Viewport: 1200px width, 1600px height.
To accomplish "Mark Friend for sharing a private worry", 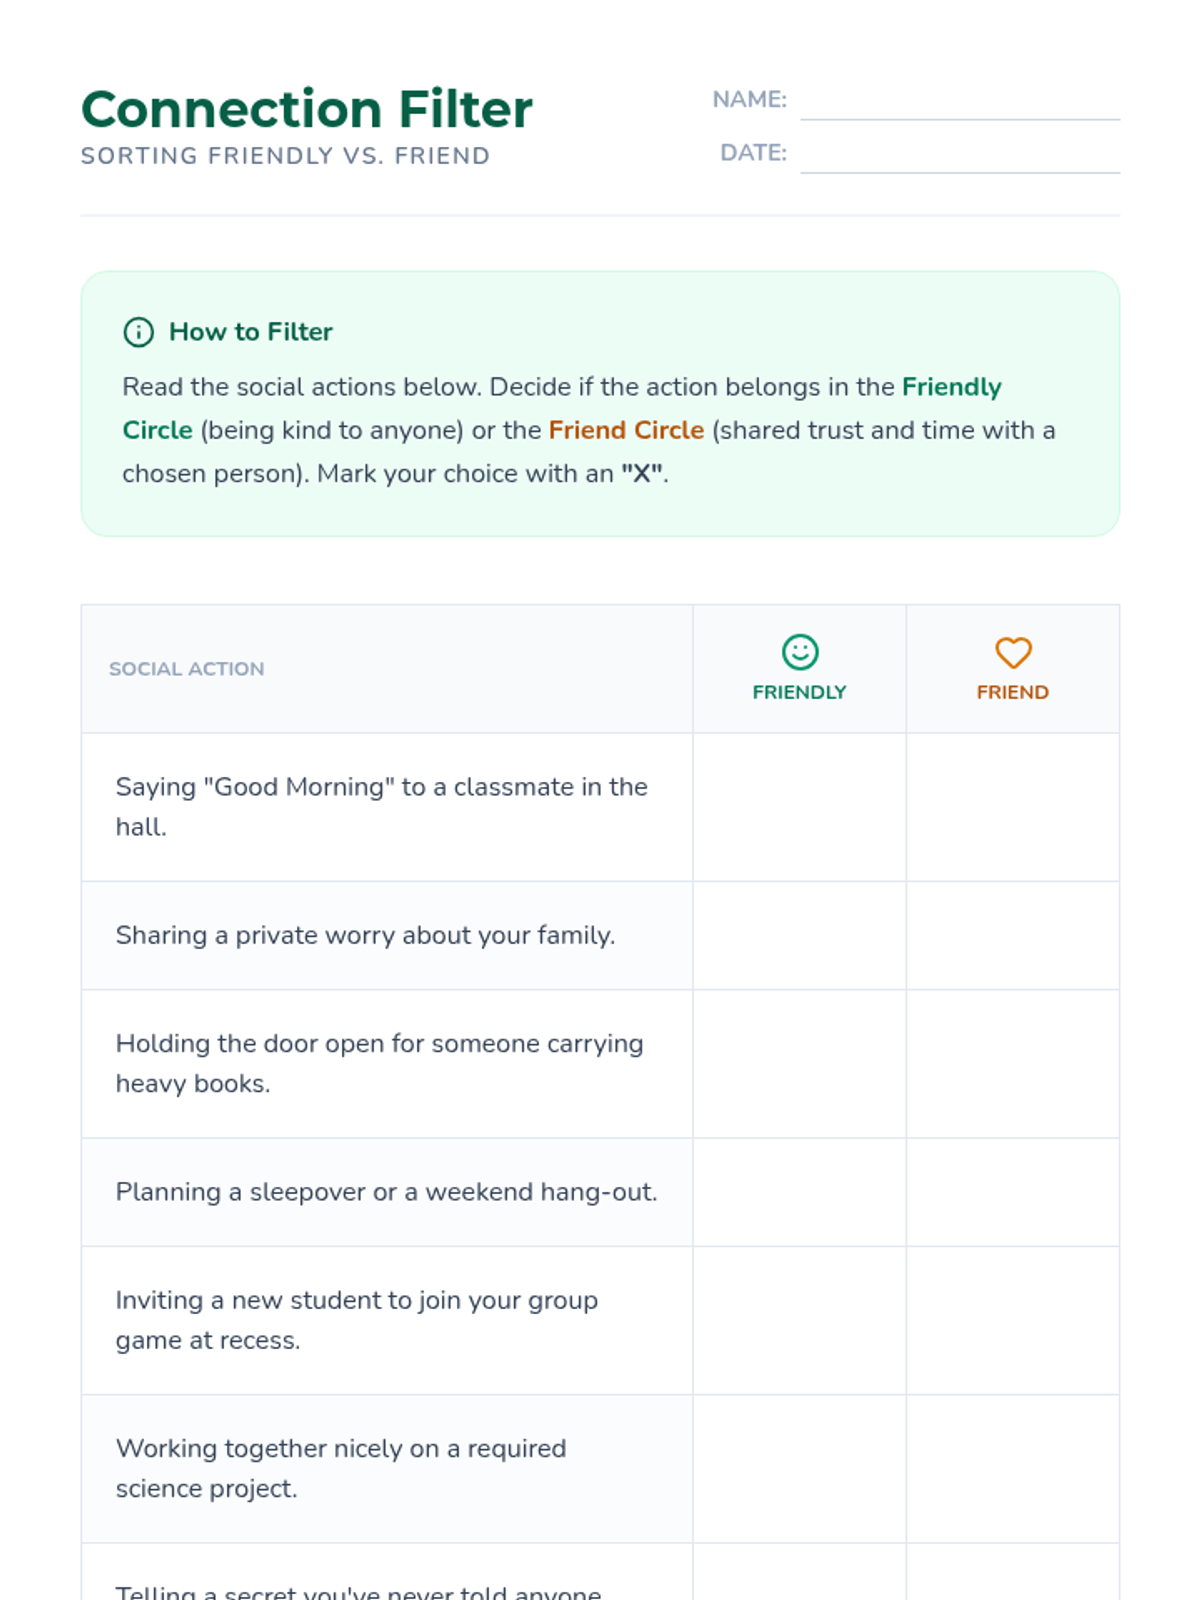I will 1012,935.
